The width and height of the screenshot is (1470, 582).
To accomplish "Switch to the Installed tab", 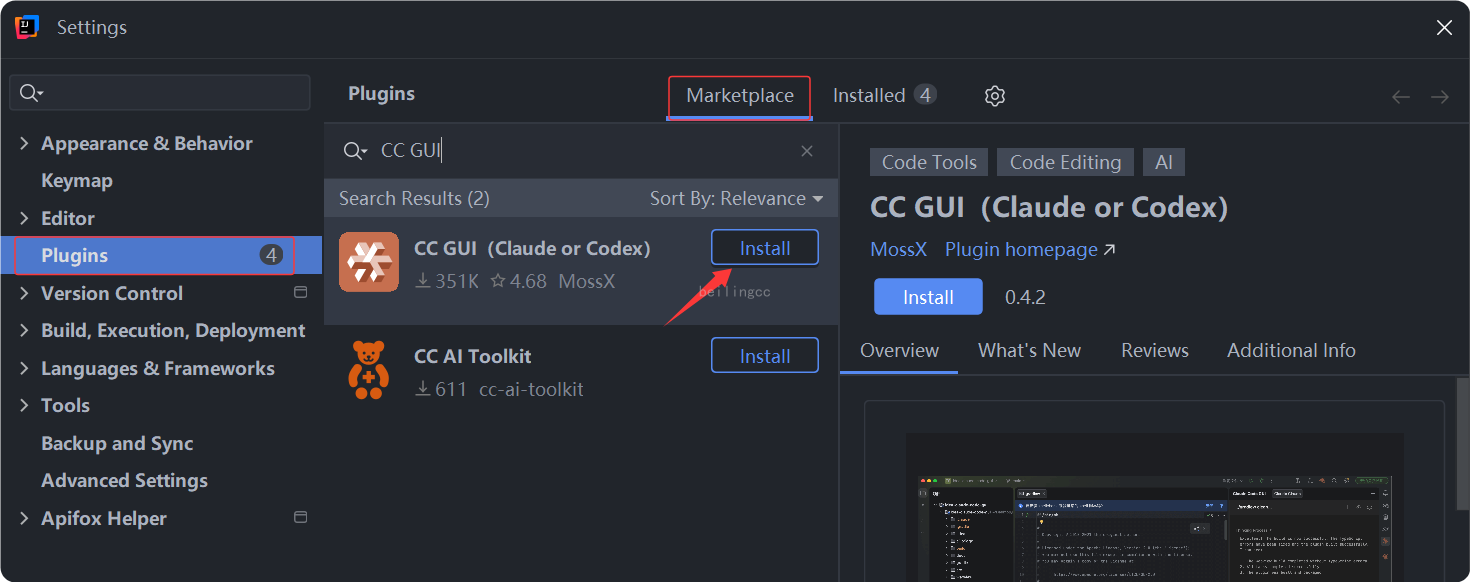I will pos(885,95).
